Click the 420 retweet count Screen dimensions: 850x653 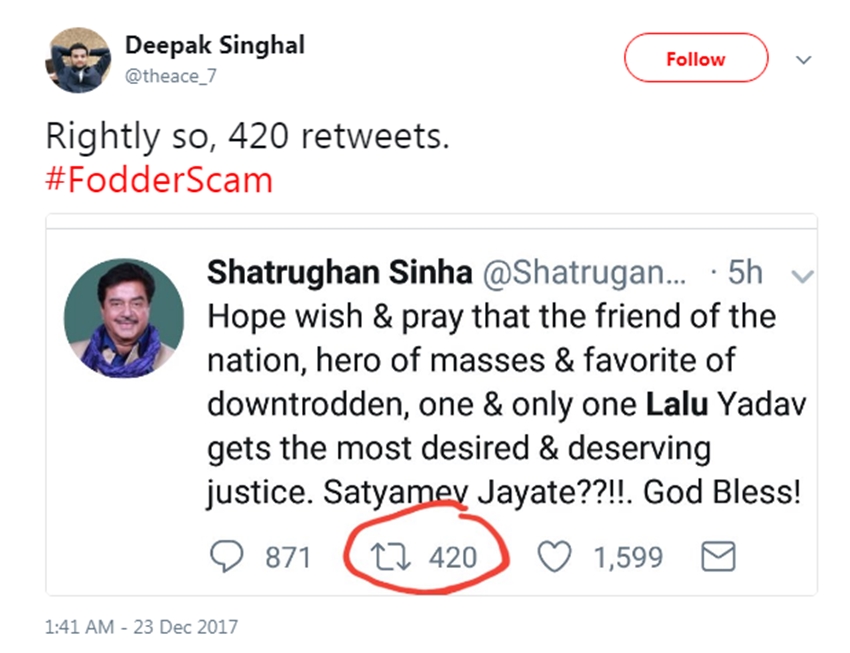453,557
